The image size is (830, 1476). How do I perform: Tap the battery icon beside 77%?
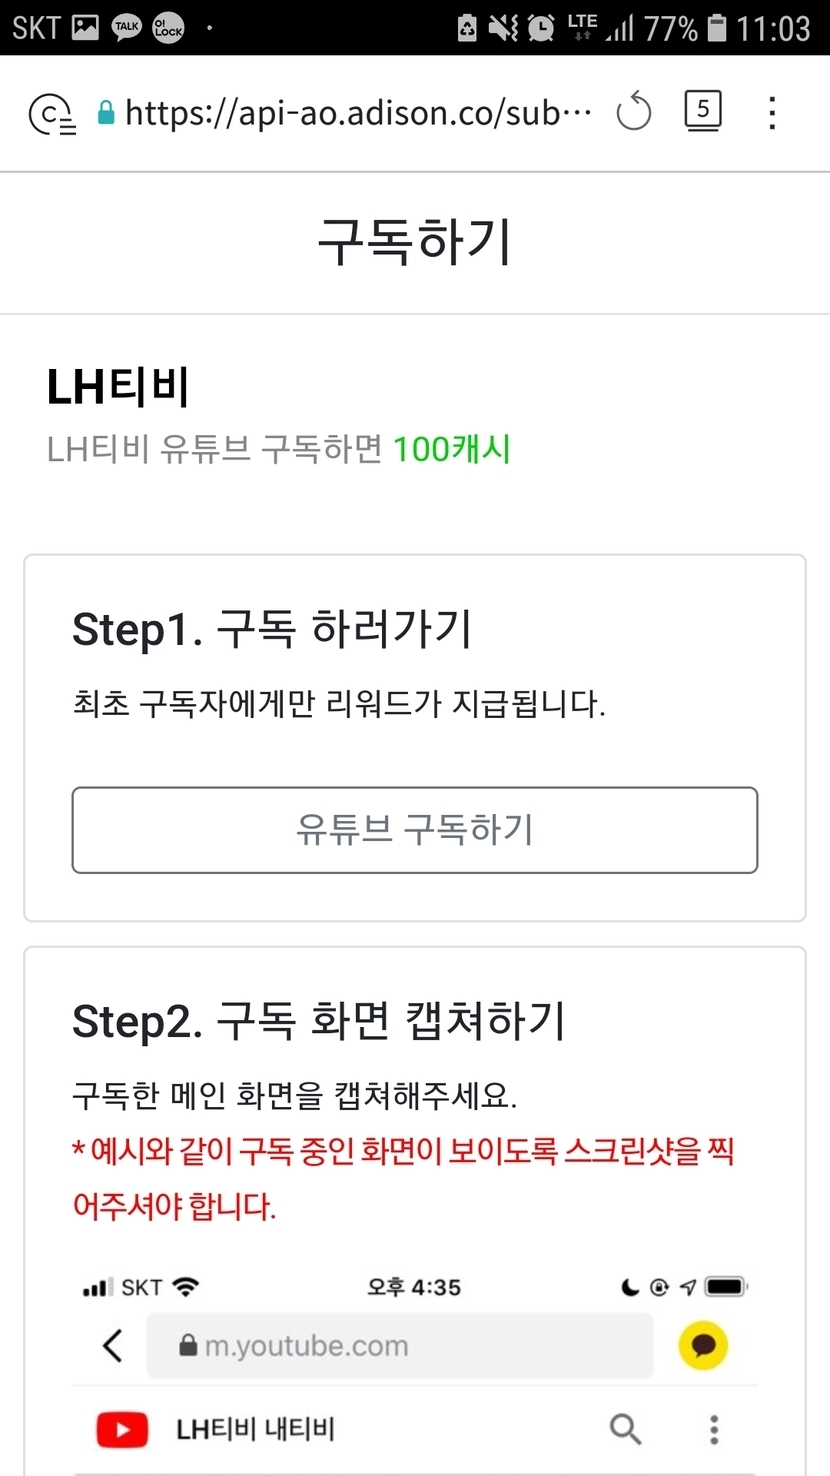point(717,28)
